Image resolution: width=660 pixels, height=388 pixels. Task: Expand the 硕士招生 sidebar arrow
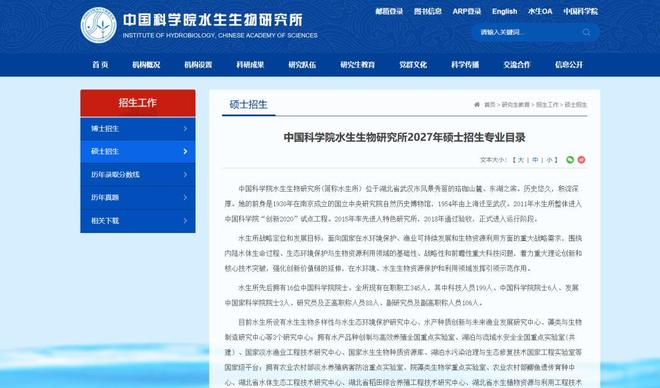[x=185, y=151]
